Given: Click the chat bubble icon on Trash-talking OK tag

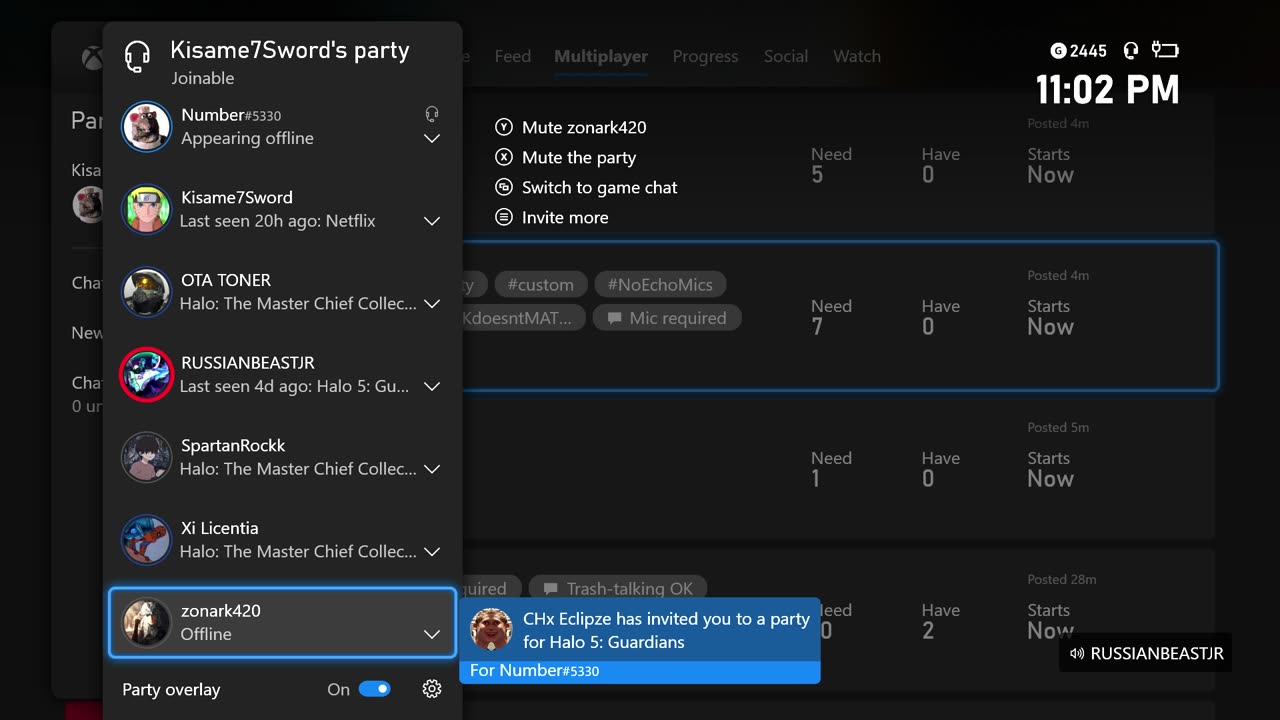Looking at the screenshot, I should 551,589.
